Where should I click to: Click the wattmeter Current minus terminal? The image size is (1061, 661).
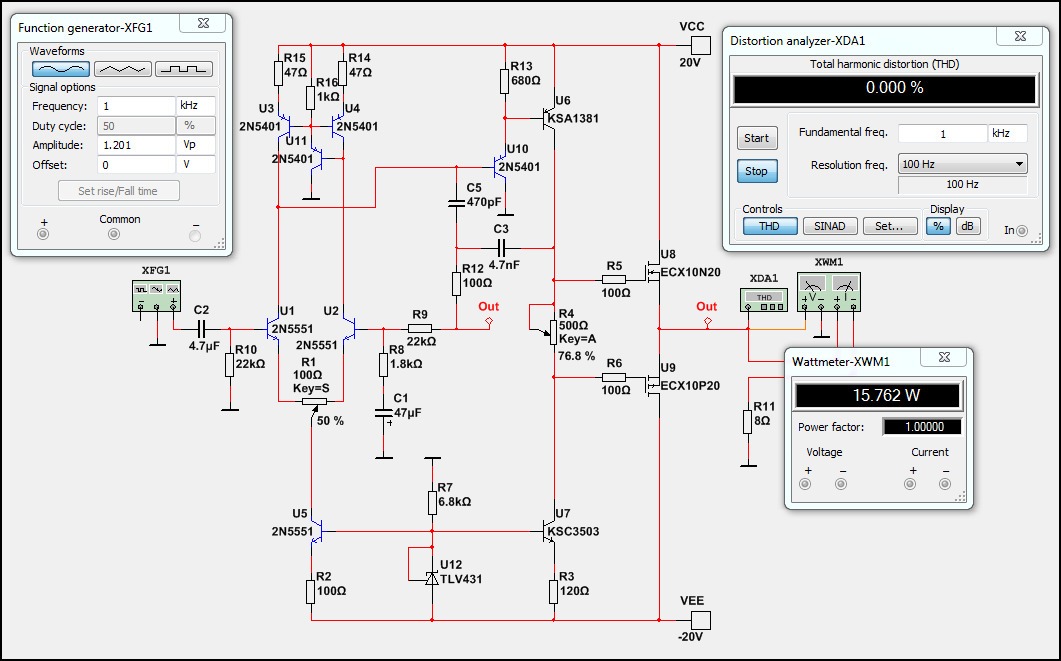click(x=945, y=484)
